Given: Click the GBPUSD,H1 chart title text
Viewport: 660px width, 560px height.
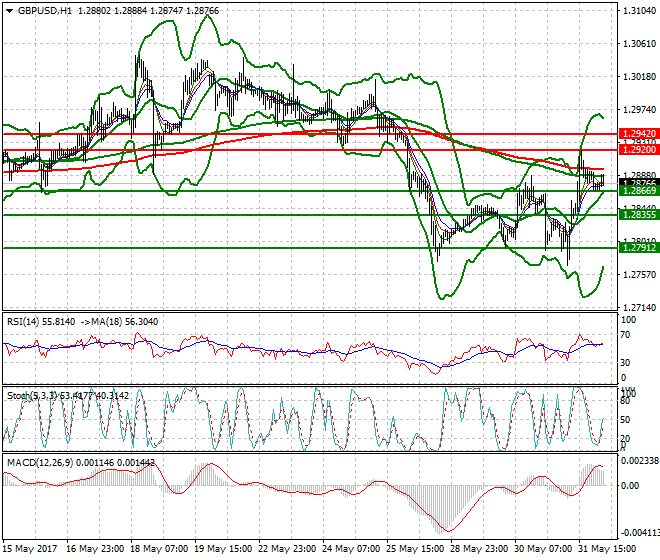Looking at the screenshot, I should pyautogui.click(x=45, y=11).
